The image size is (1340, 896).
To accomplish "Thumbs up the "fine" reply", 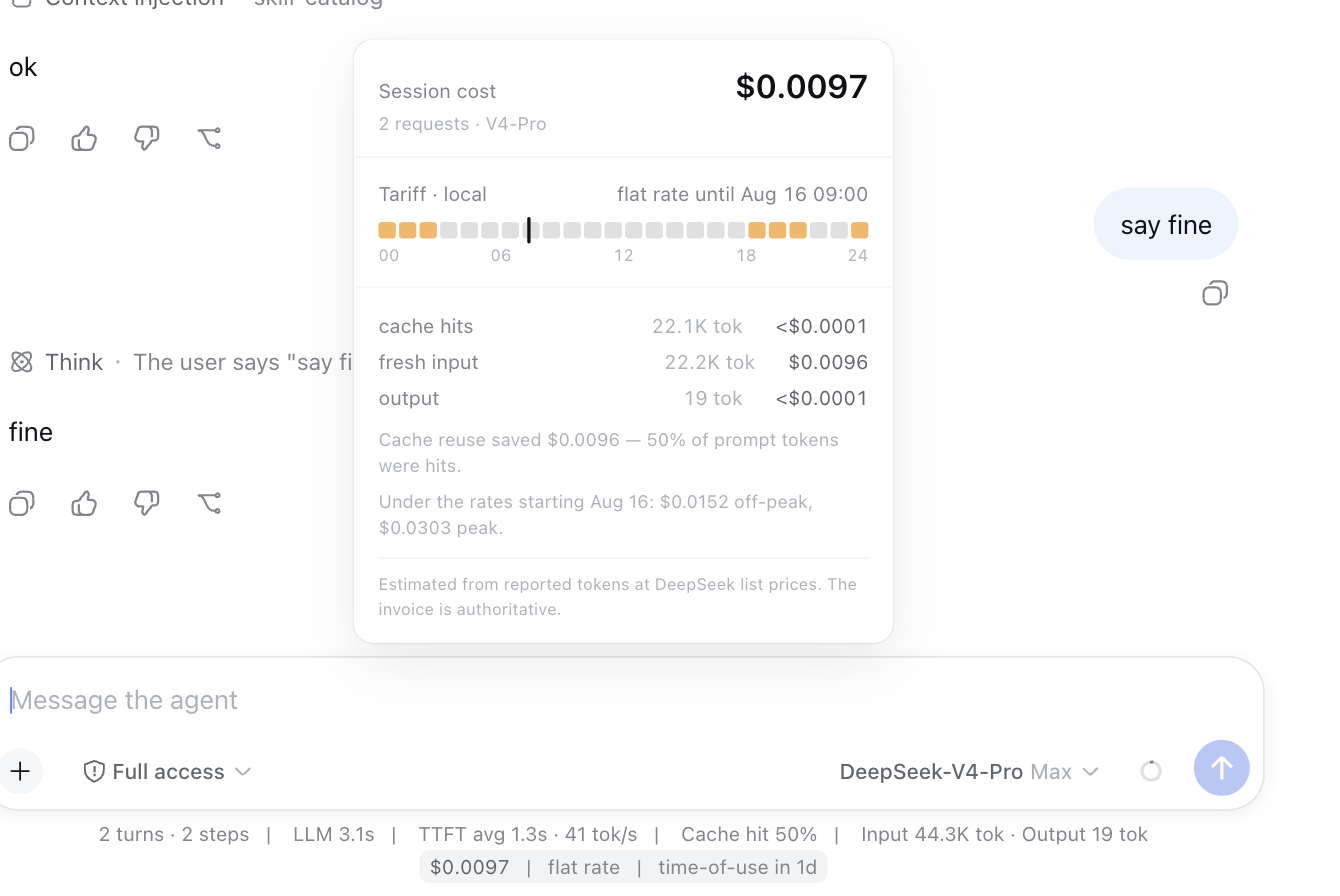I will 84,503.
